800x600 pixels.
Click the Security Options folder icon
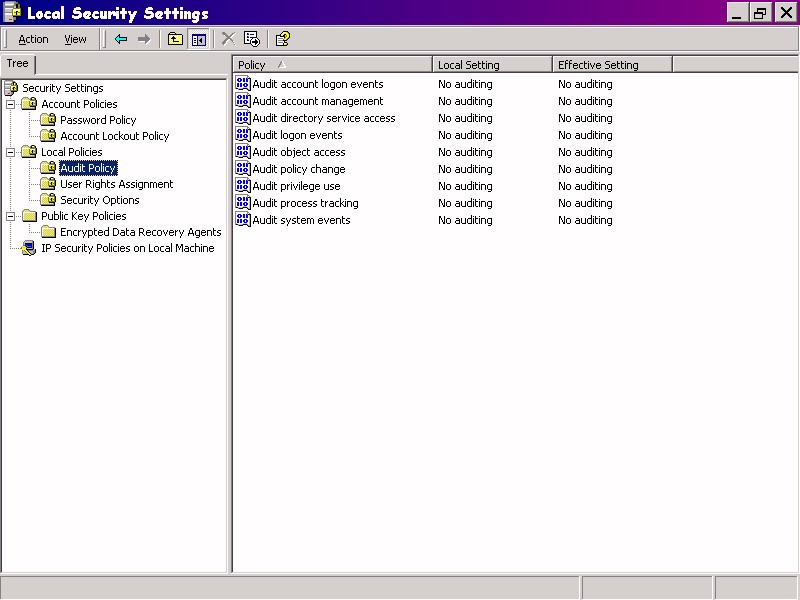point(48,200)
